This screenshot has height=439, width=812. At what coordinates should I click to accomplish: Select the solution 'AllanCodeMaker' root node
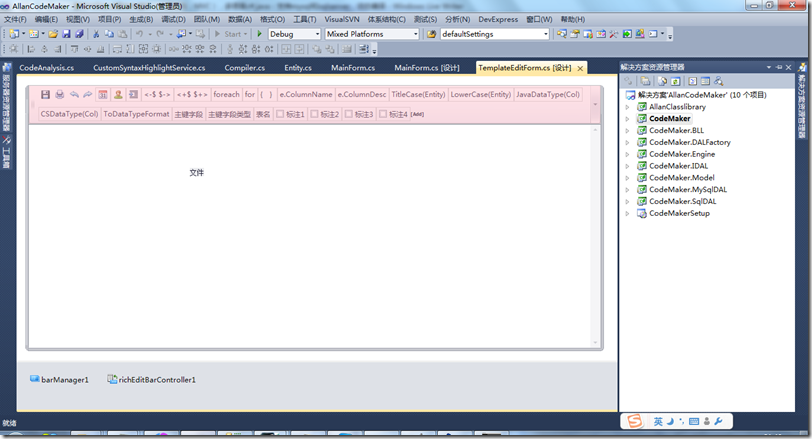[702, 95]
